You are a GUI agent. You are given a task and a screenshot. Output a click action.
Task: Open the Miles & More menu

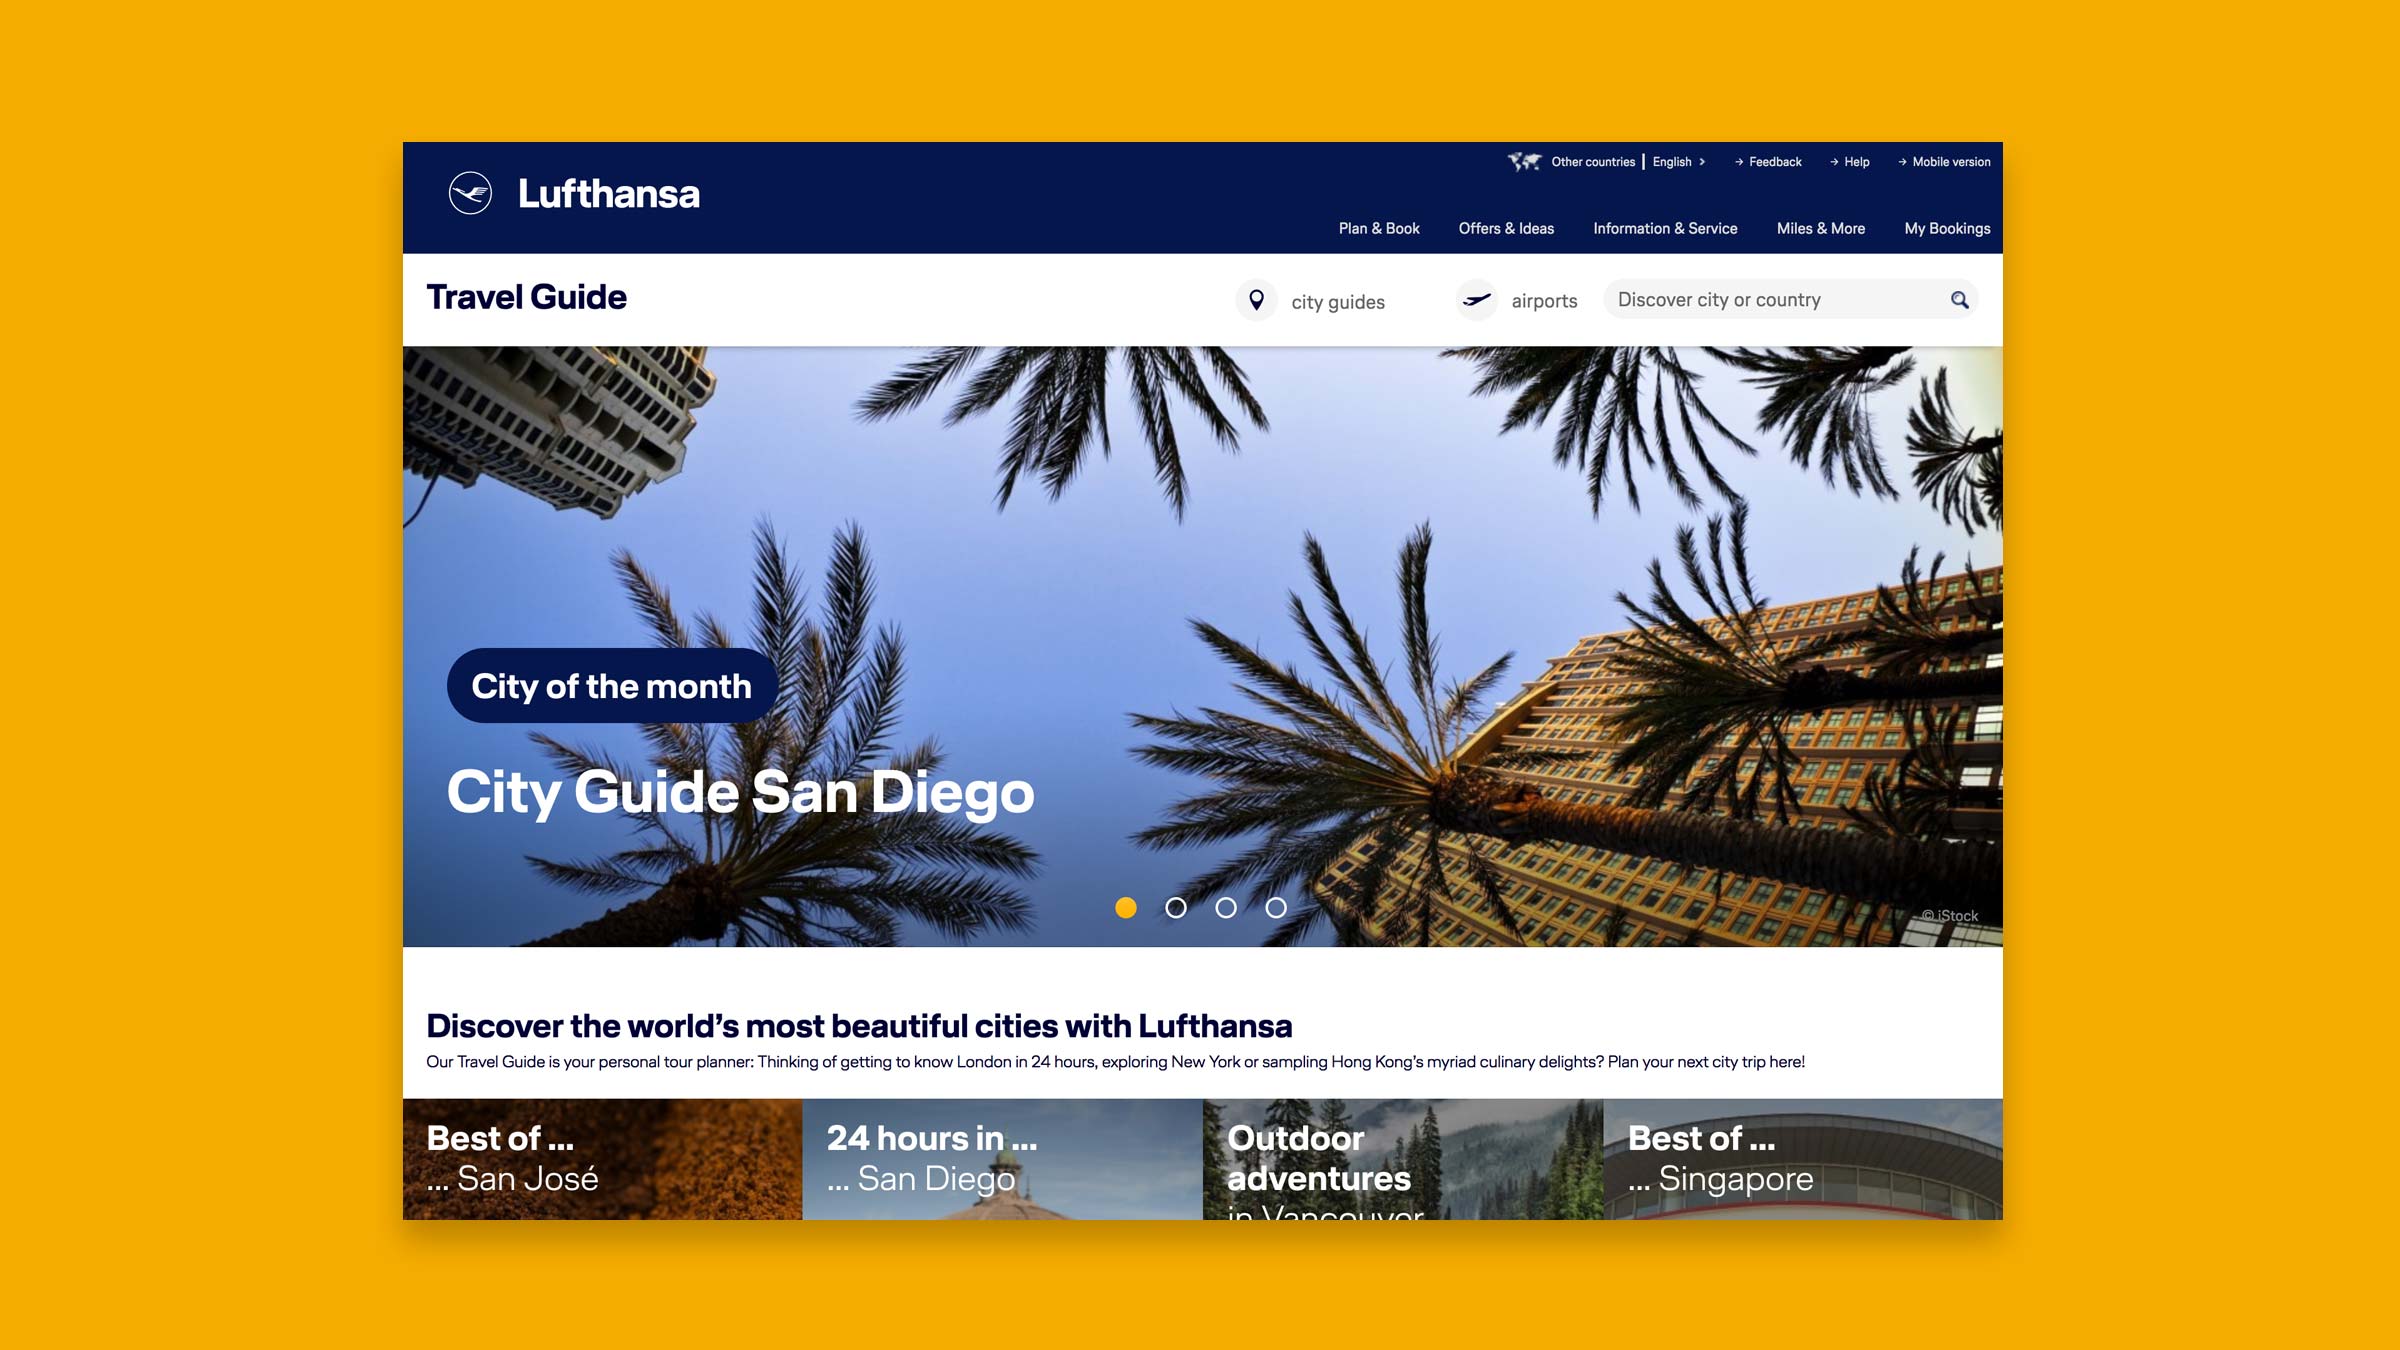click(1820, 229)
